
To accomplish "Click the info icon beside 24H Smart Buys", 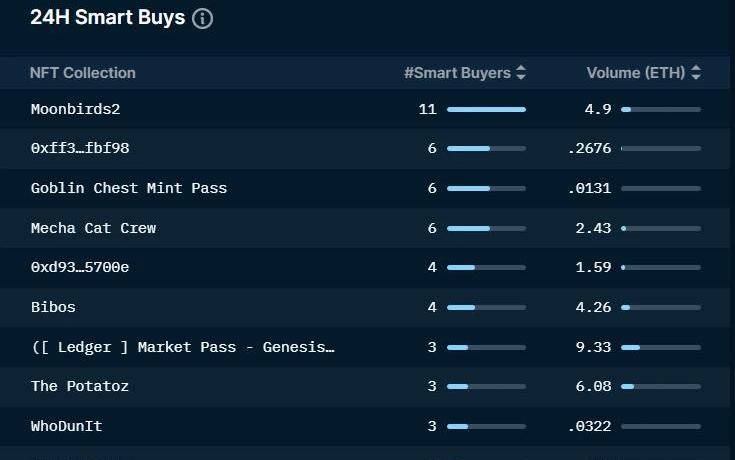I will point(202,19).
